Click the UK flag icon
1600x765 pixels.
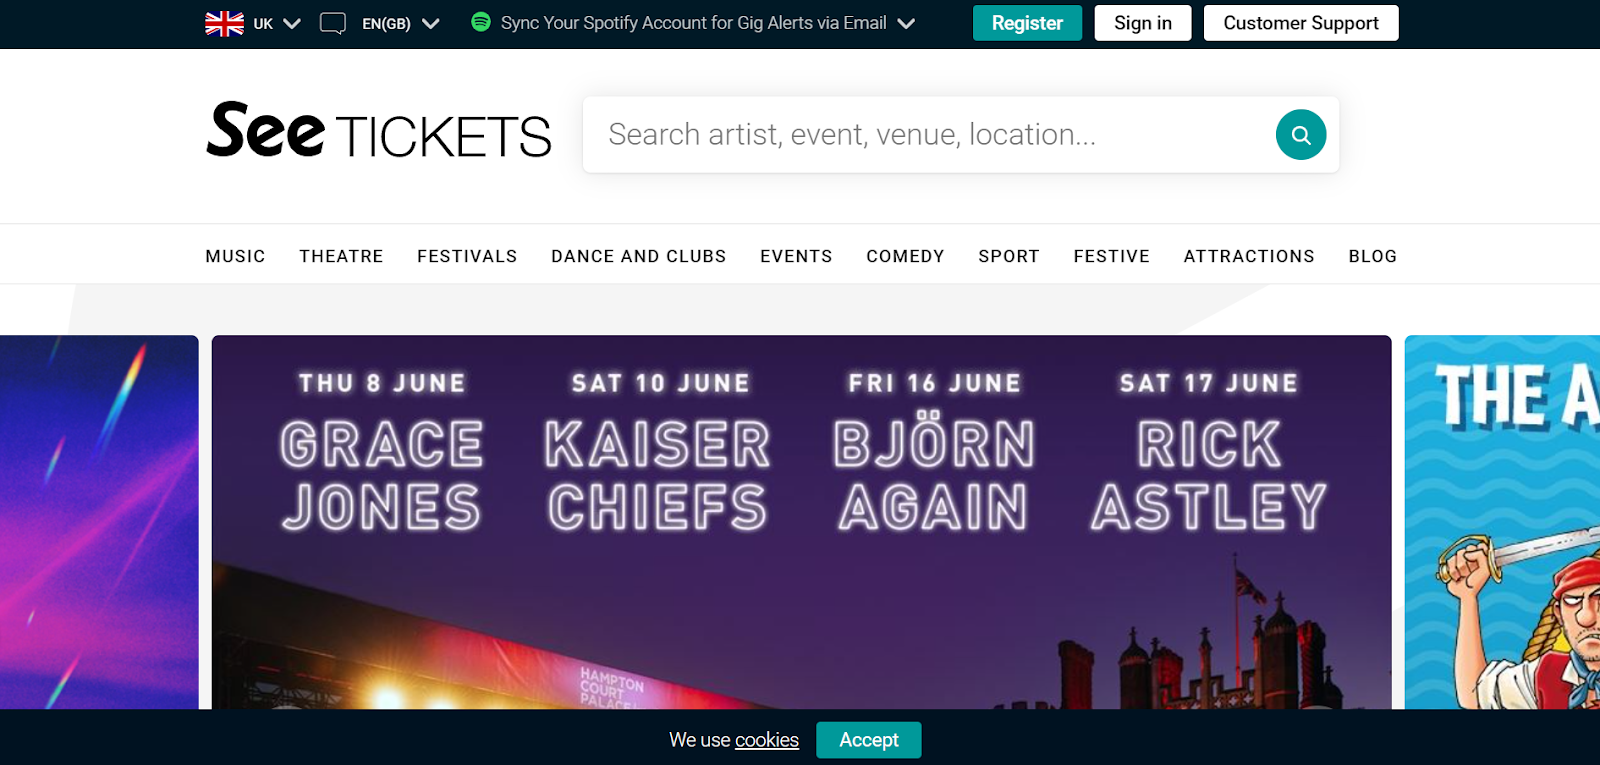coord(224,23)
